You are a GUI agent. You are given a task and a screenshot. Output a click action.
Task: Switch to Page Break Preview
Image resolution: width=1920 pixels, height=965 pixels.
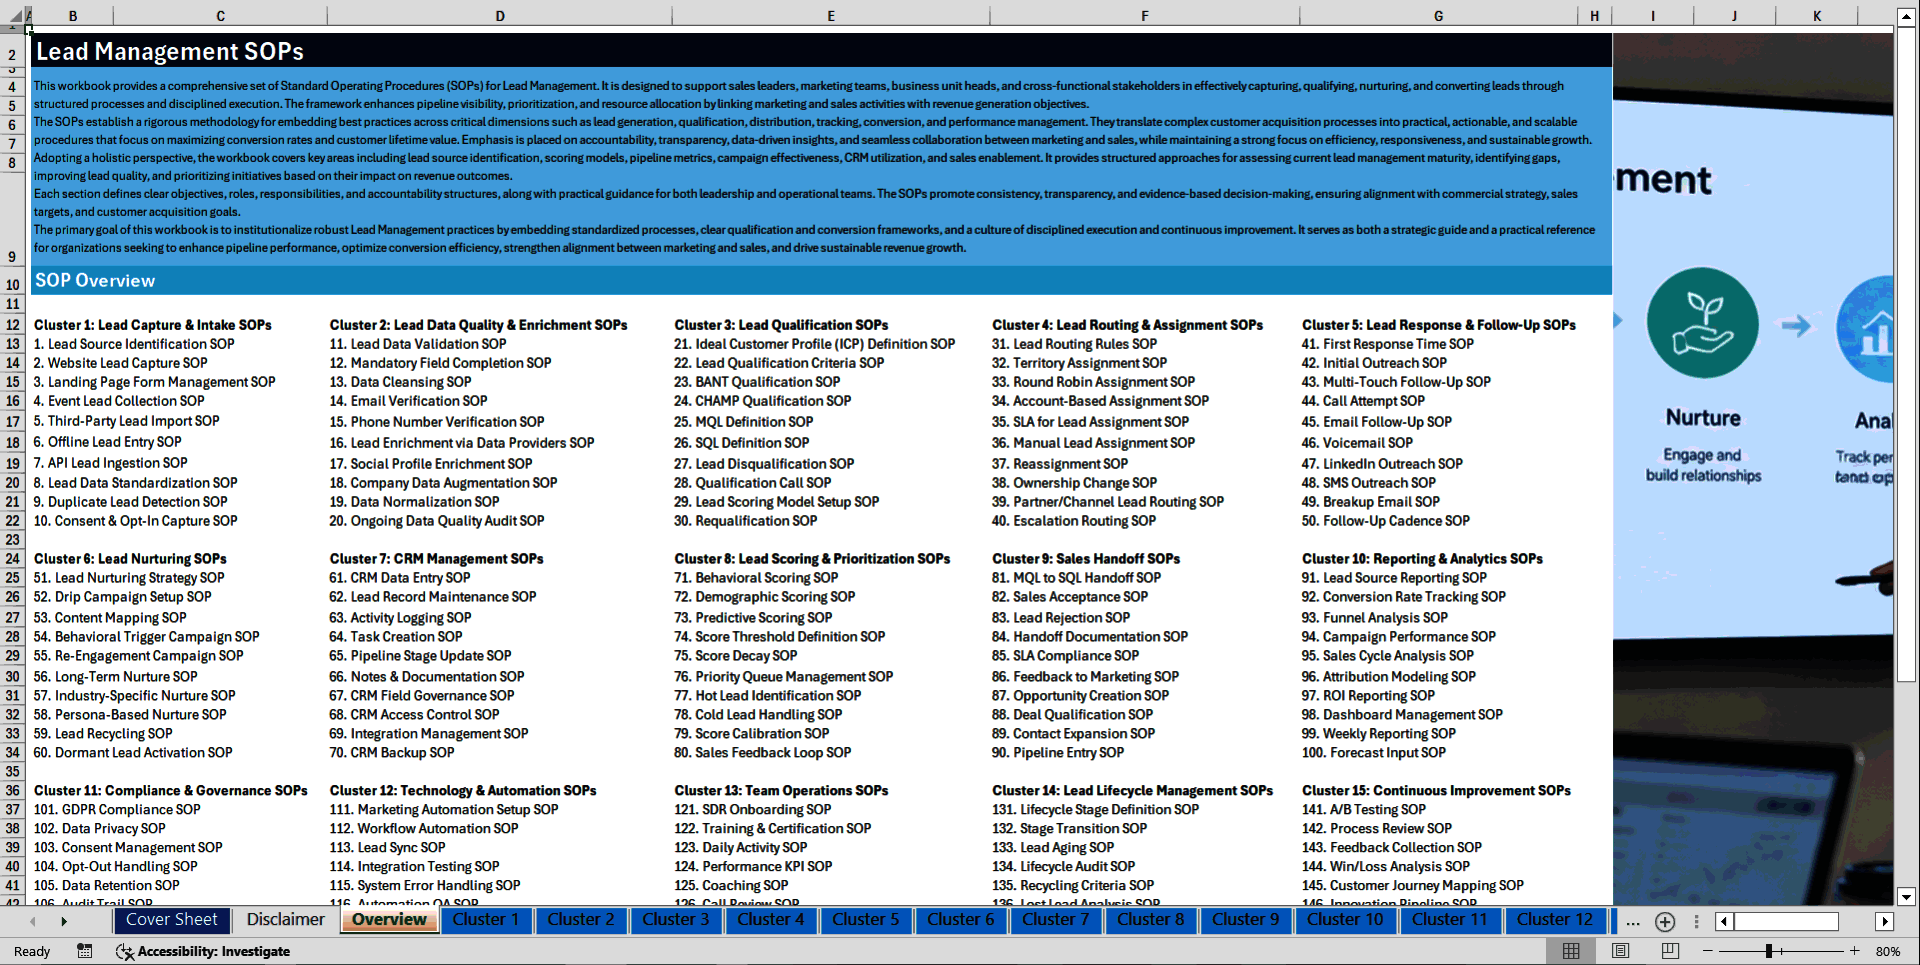(1670, 951)
